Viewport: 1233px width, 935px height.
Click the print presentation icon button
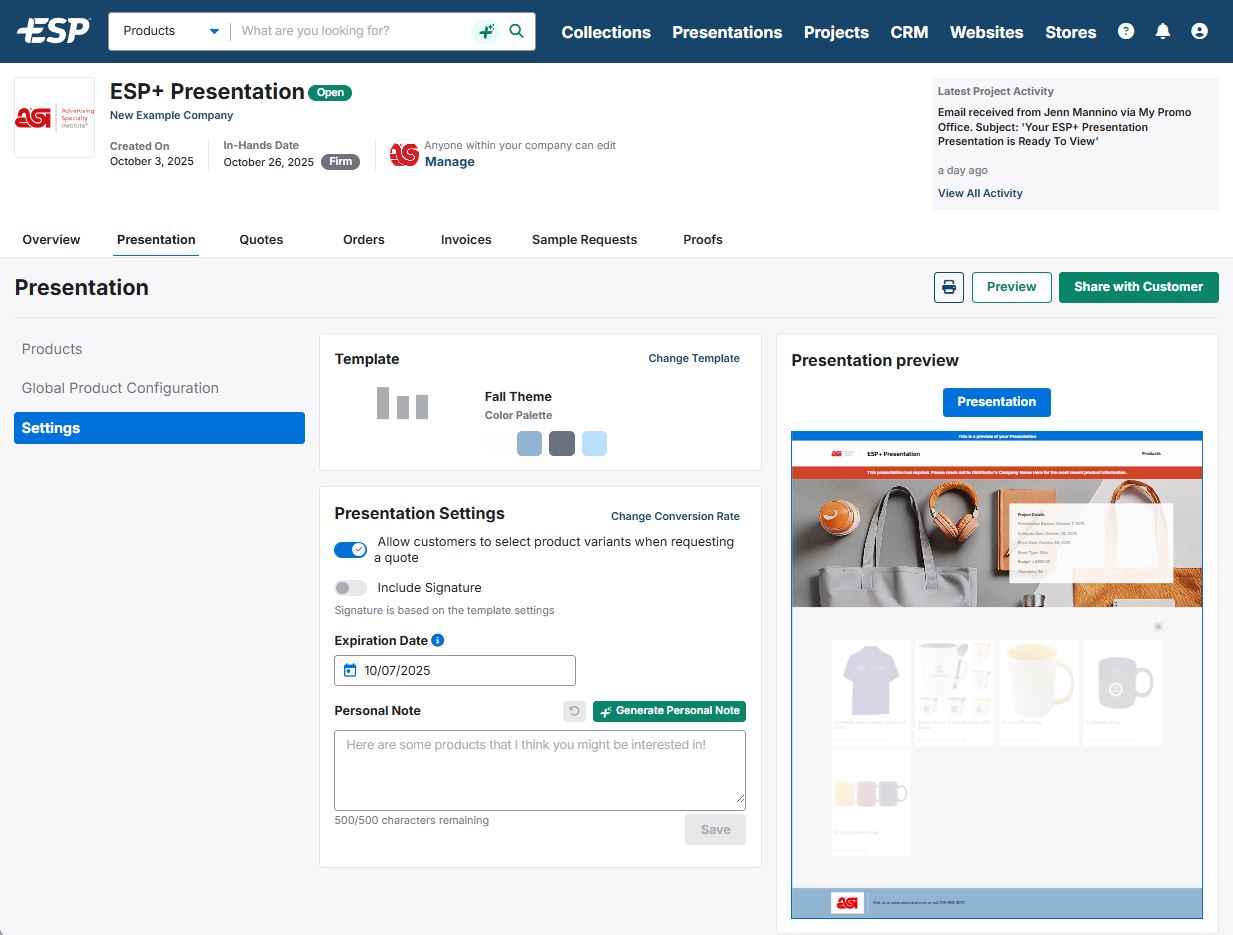click(948, 287)
